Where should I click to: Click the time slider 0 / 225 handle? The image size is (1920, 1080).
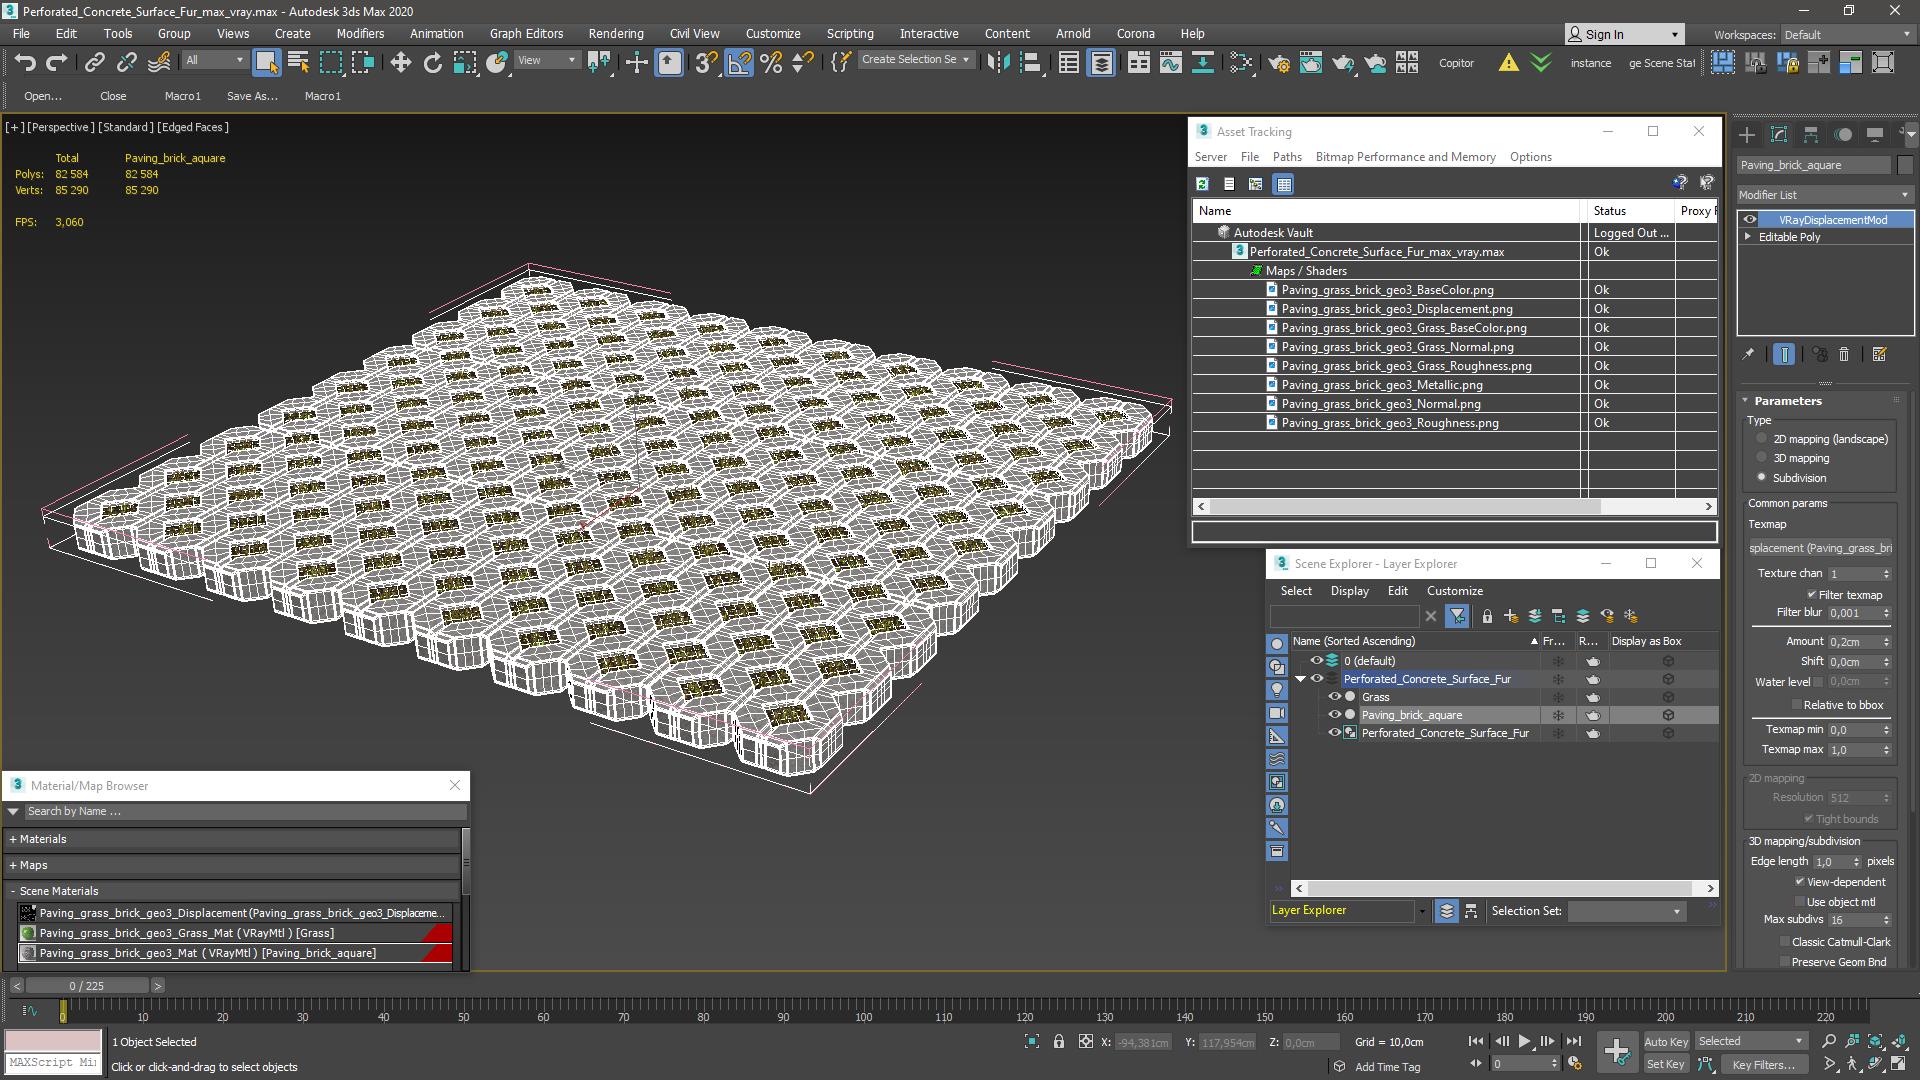point(87,986)
